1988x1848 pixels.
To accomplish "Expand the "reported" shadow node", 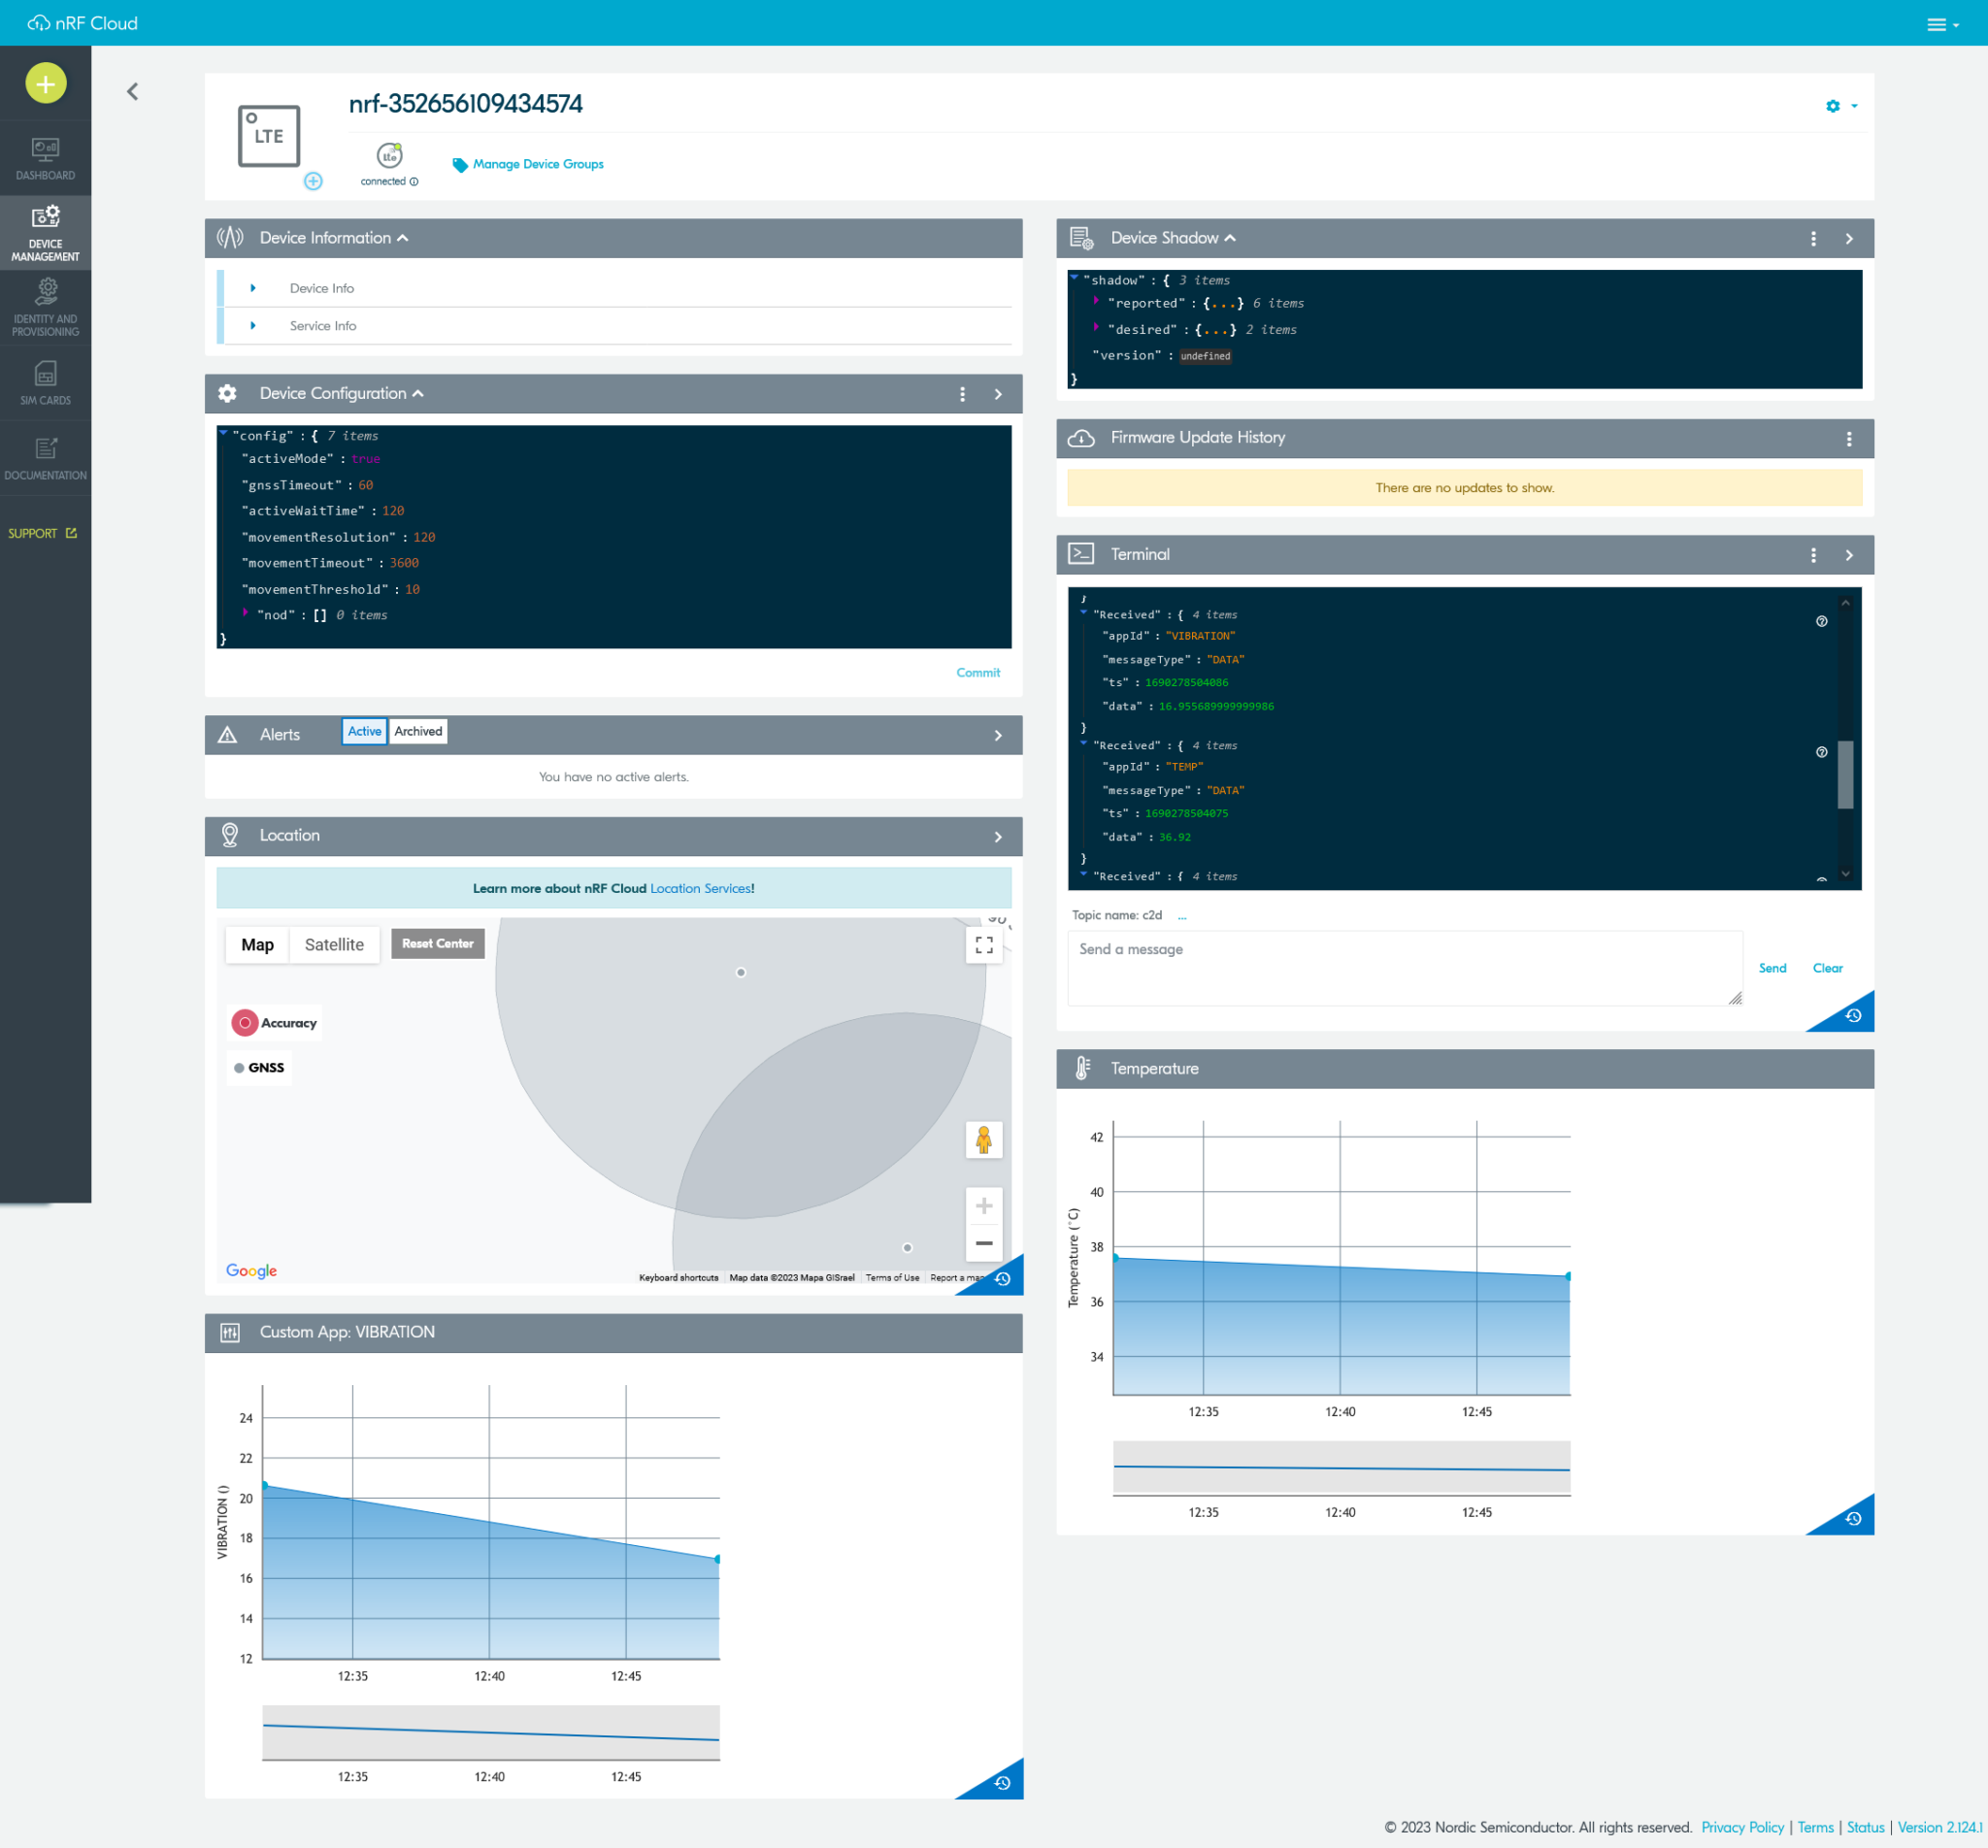I will 1097,302.
